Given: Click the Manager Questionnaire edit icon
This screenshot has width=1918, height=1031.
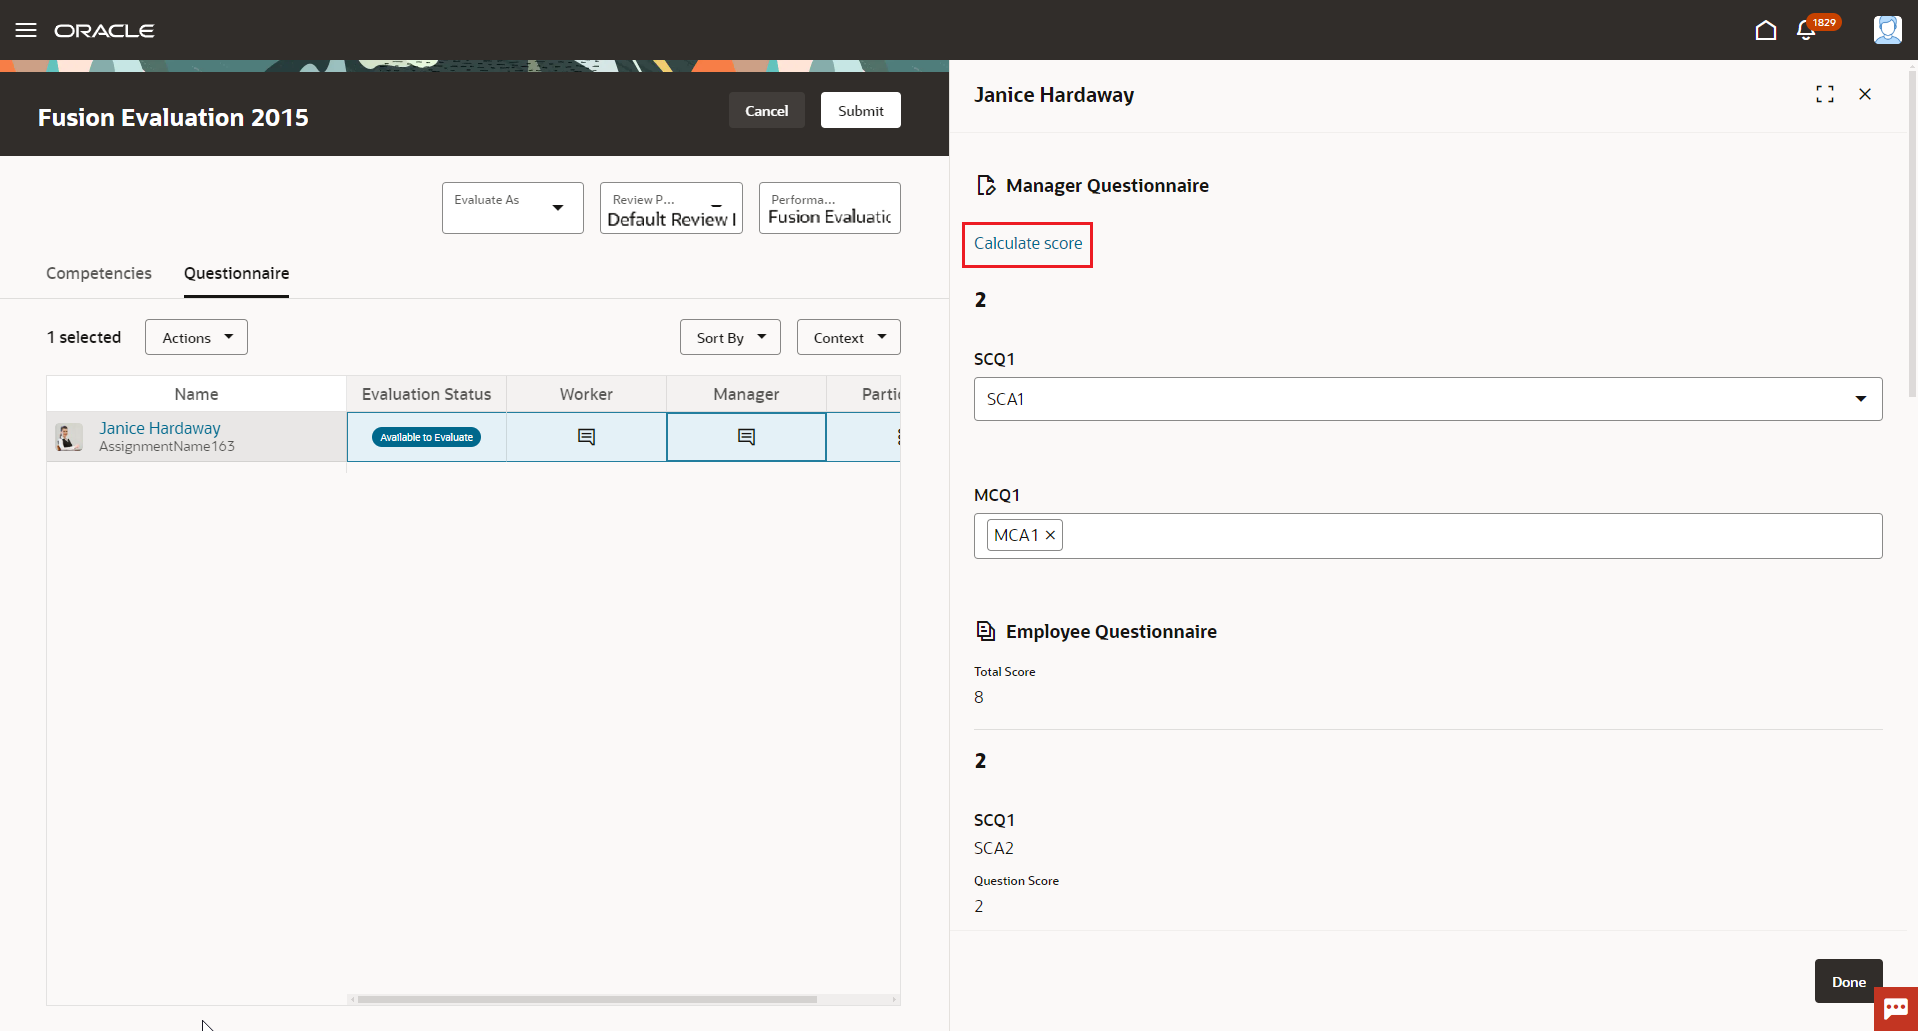Looking at the screenshot, I should coord(986,185).
